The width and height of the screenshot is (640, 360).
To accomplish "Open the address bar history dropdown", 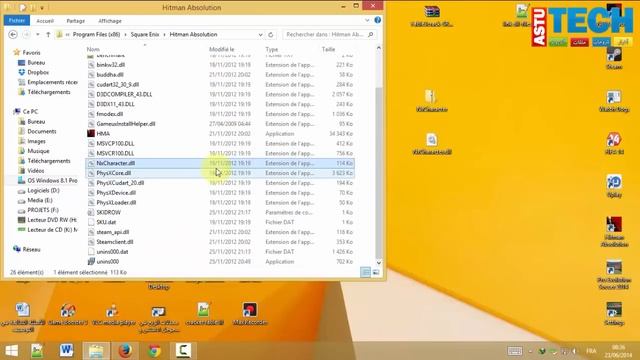I will click(260, 35).
